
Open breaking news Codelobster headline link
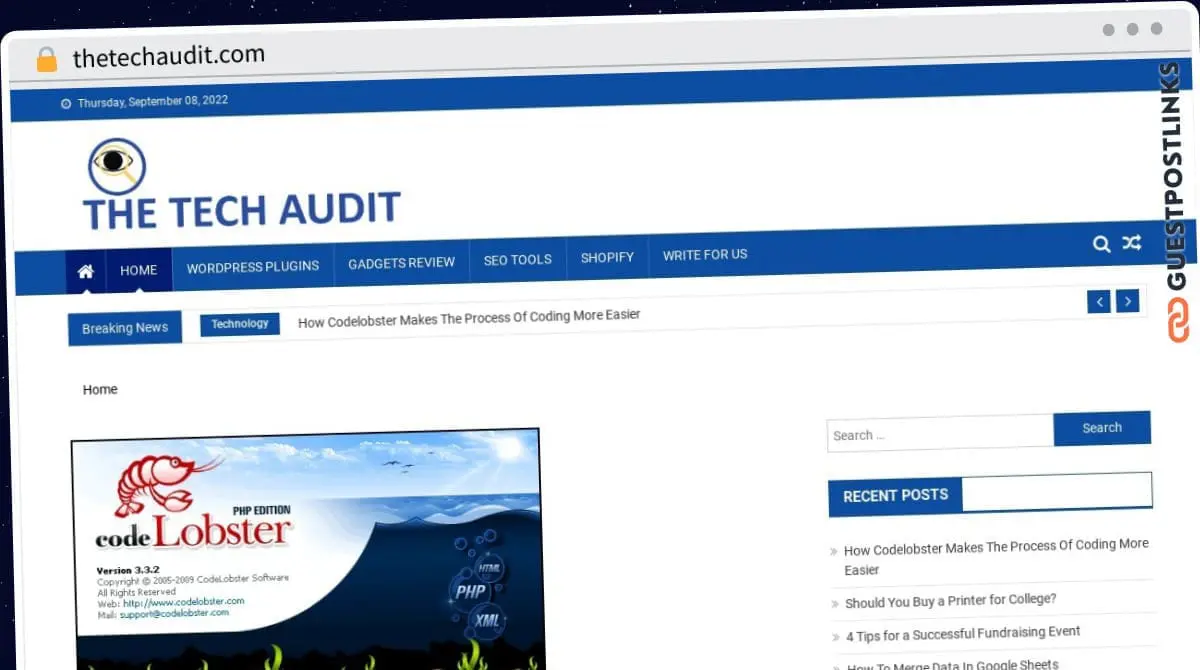pyautogui.click(x=469, y=318)
